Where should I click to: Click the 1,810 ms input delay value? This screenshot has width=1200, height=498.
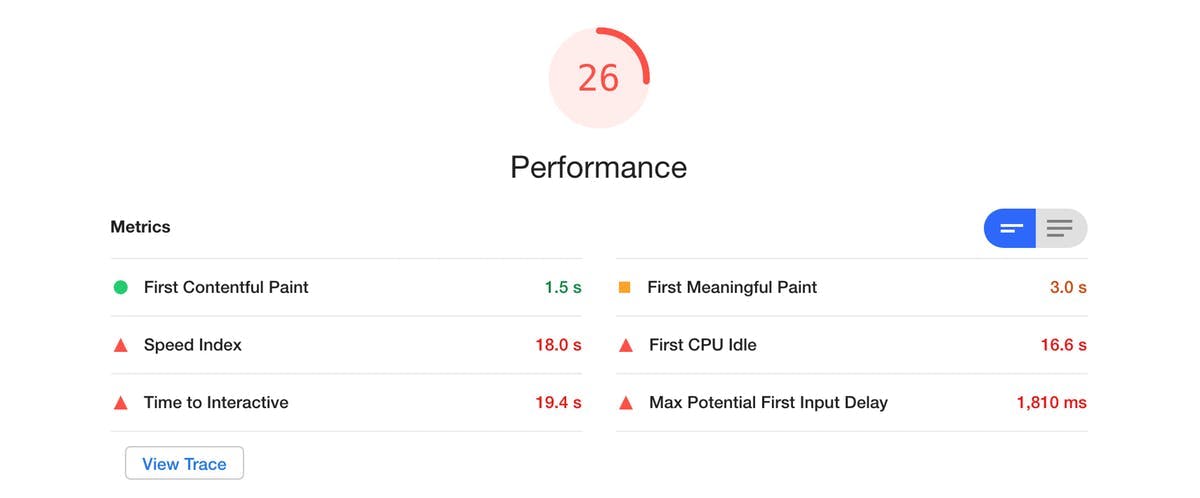point(1051,403)
